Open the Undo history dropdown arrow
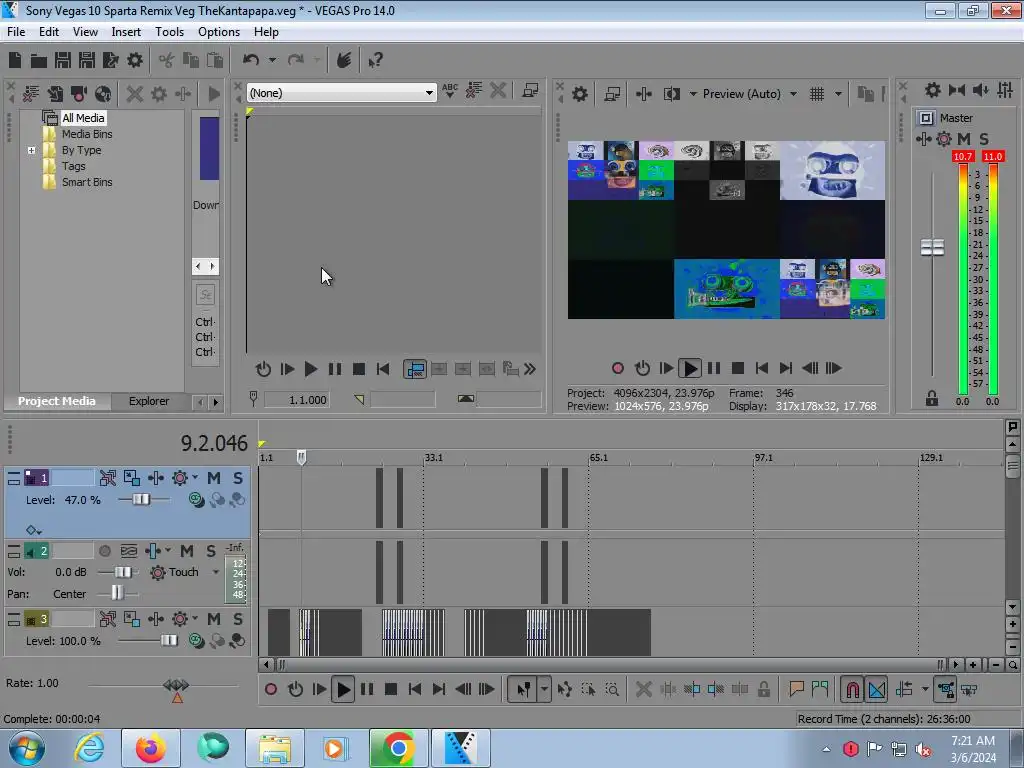The image size is (1024, 768). click(x=272, y=60)
